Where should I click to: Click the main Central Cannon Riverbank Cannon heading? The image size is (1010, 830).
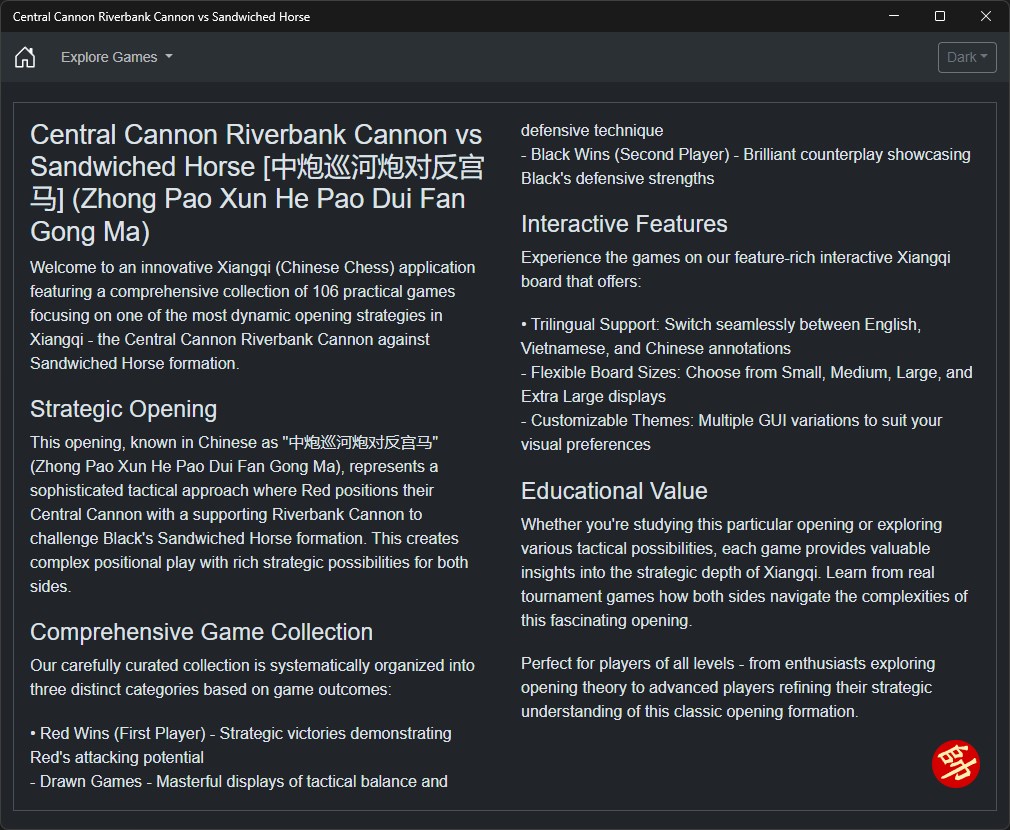click(x=256, y=183)
